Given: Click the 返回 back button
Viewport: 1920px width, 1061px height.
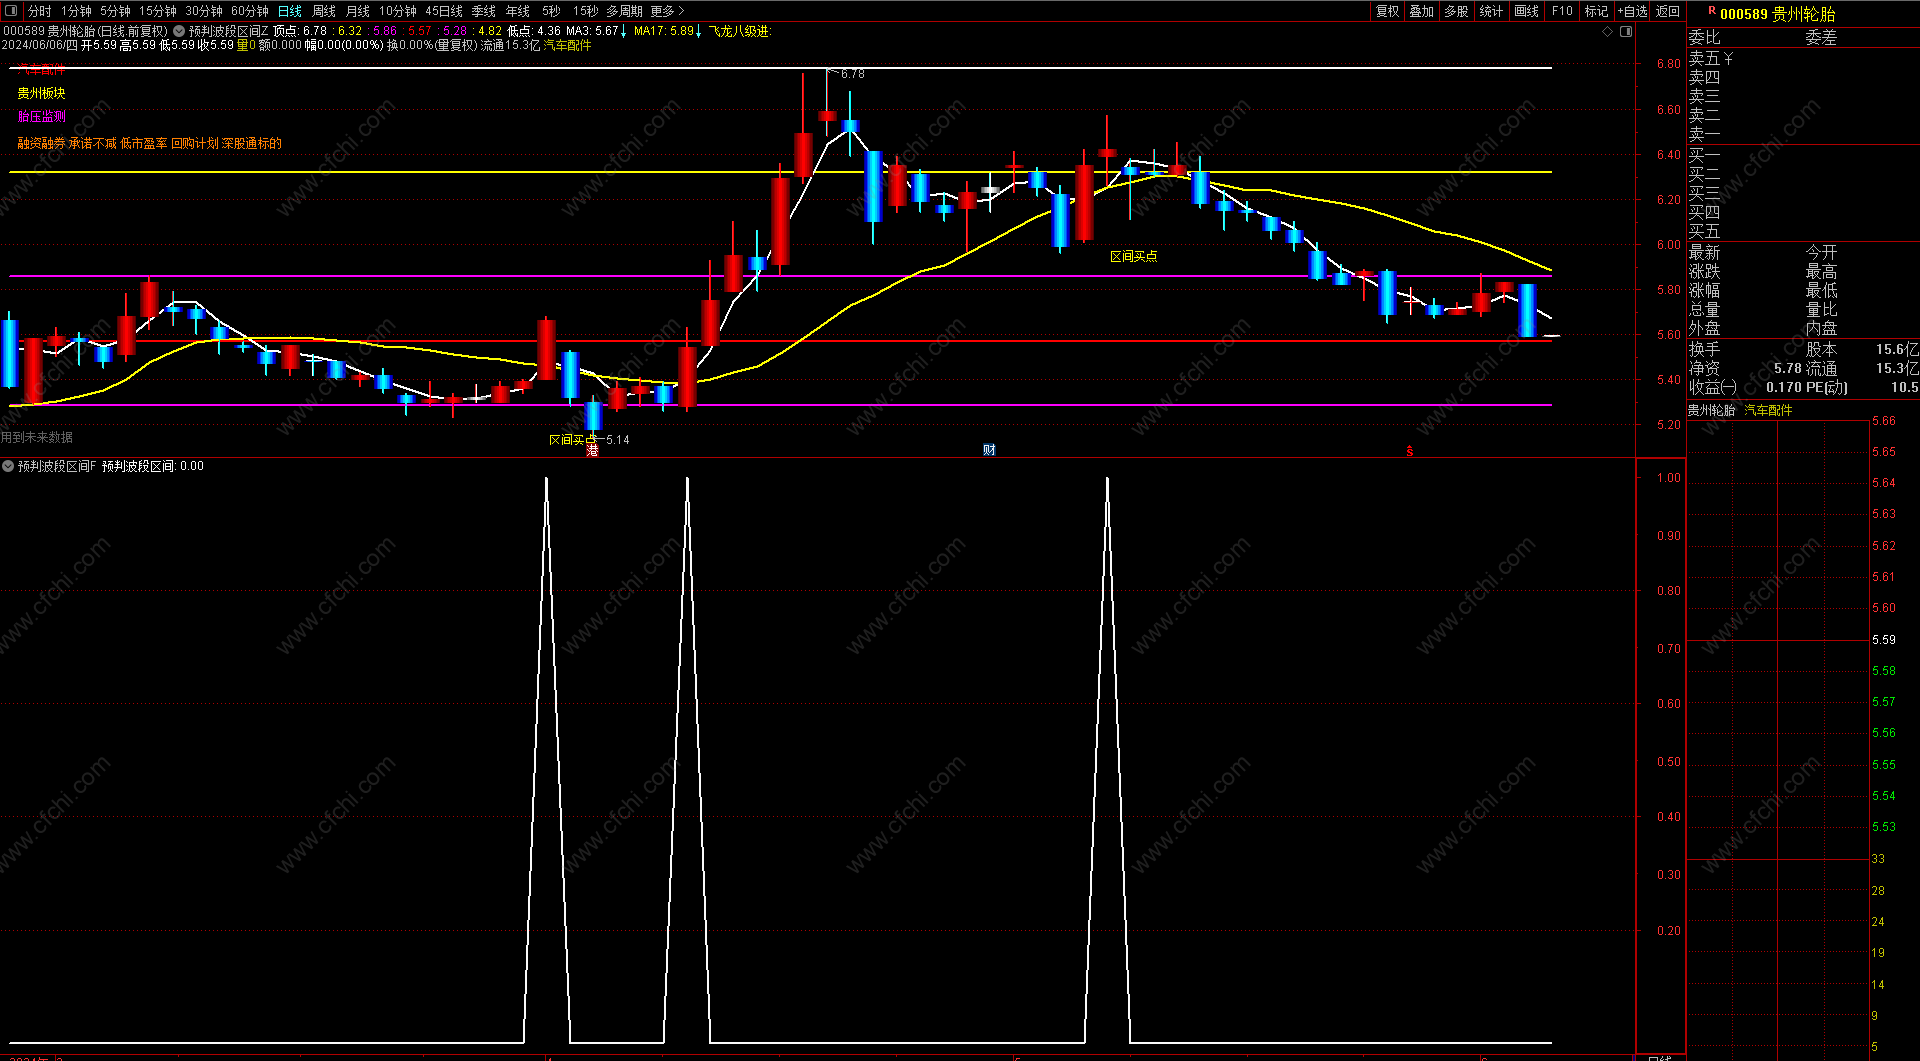Looking at the screenshot, I should coord(1668,11).
